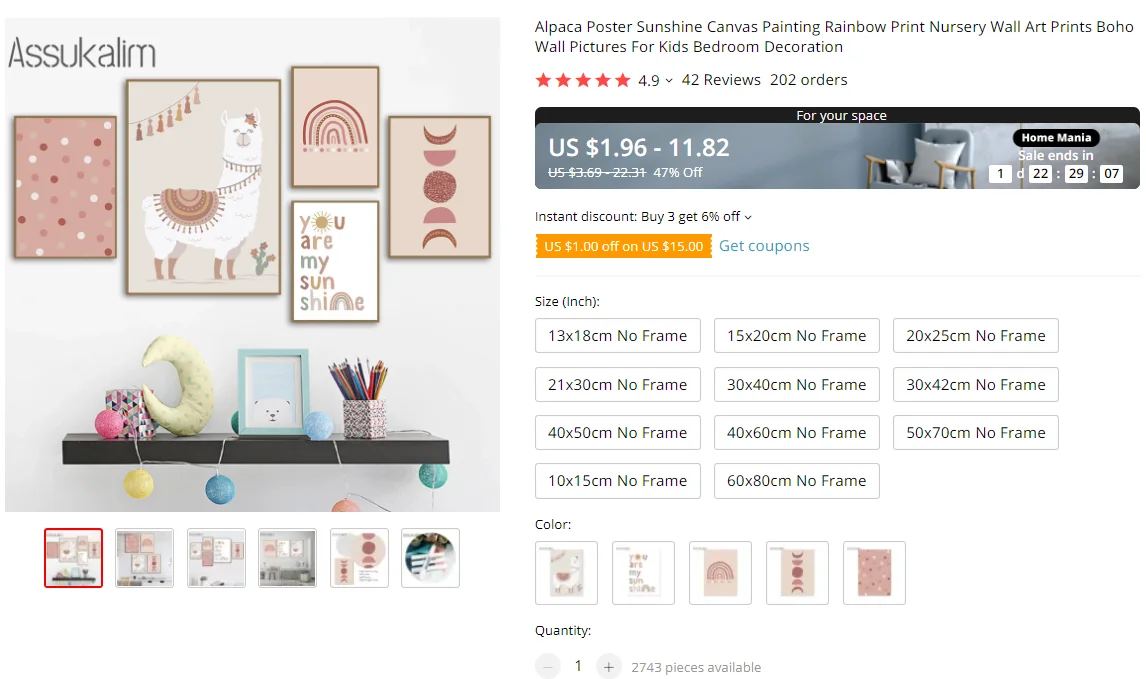This screenshot has height=679, width=1146.
Task: Pick the rainbow print color option
Action: (x=720, y=573)
